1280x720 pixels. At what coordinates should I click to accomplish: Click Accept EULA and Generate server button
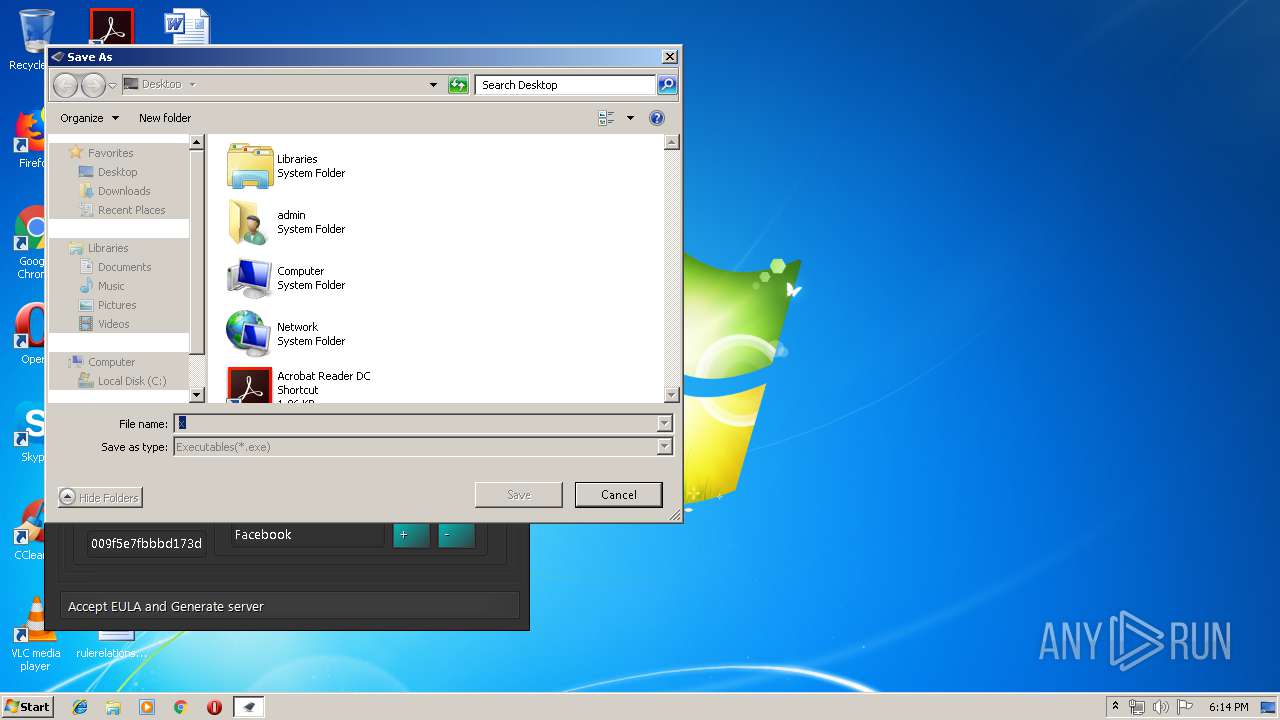coord(290,606)
